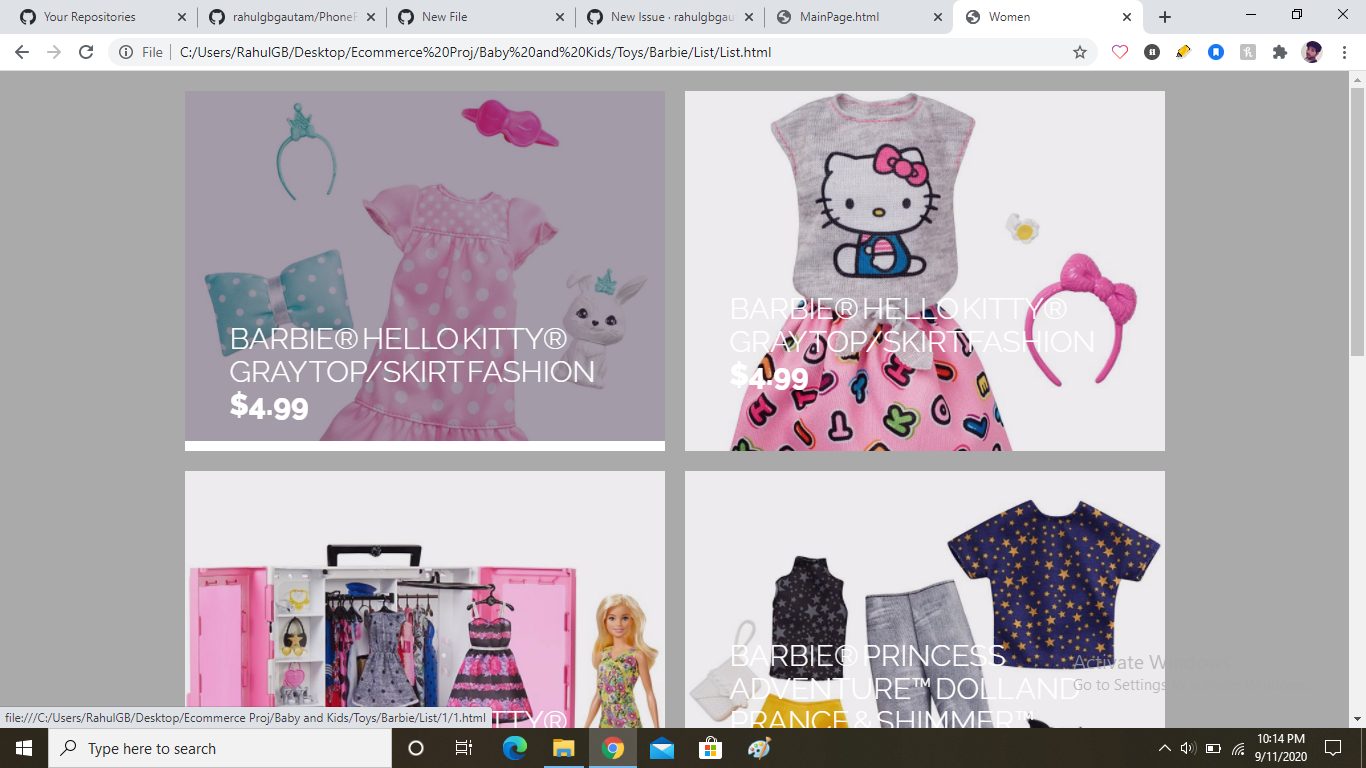Viewport: 1366px width, 768px height.
Task: Open the Princess Adventure doll product card
Action: (x=925, y=599)
